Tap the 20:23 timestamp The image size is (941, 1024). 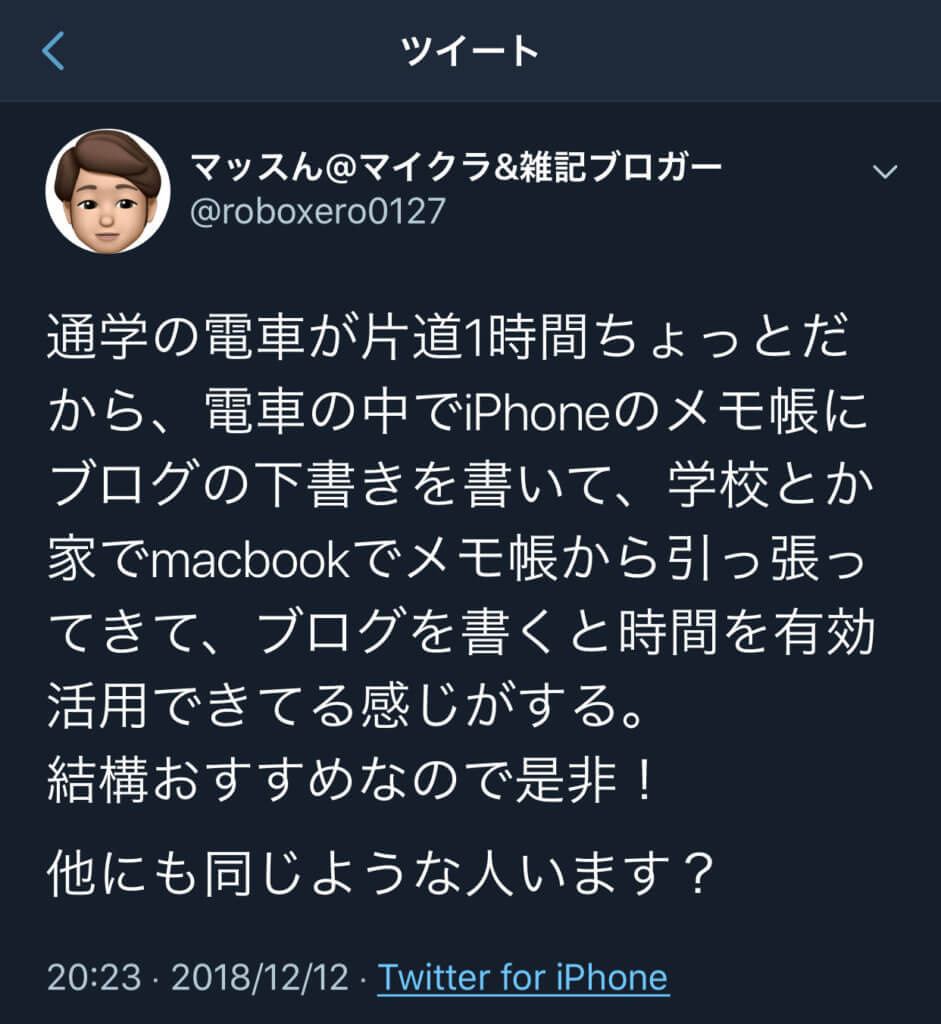coord(94,978)
